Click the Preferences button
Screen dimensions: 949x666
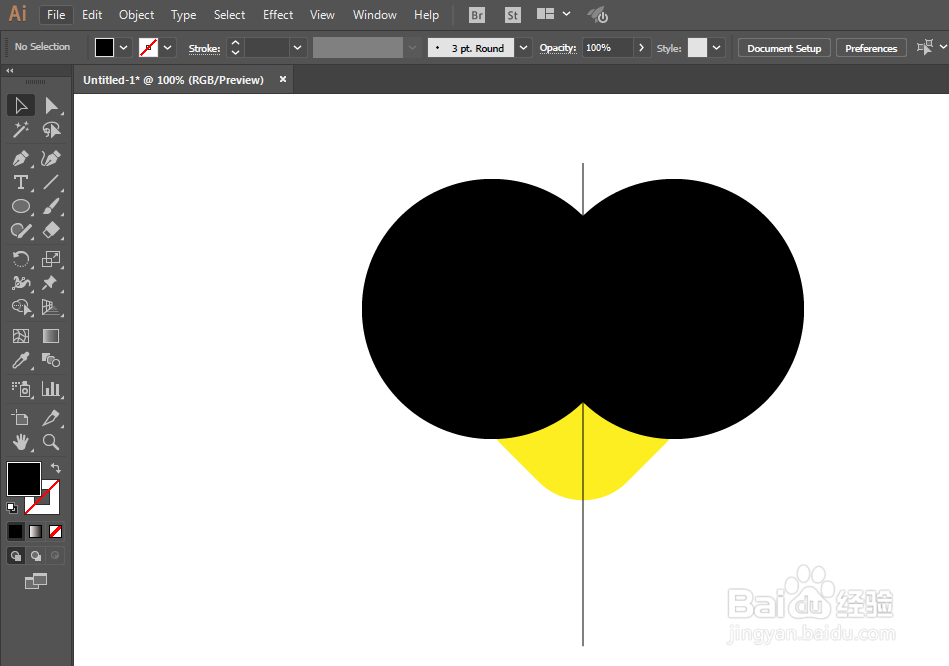[871, 48]
